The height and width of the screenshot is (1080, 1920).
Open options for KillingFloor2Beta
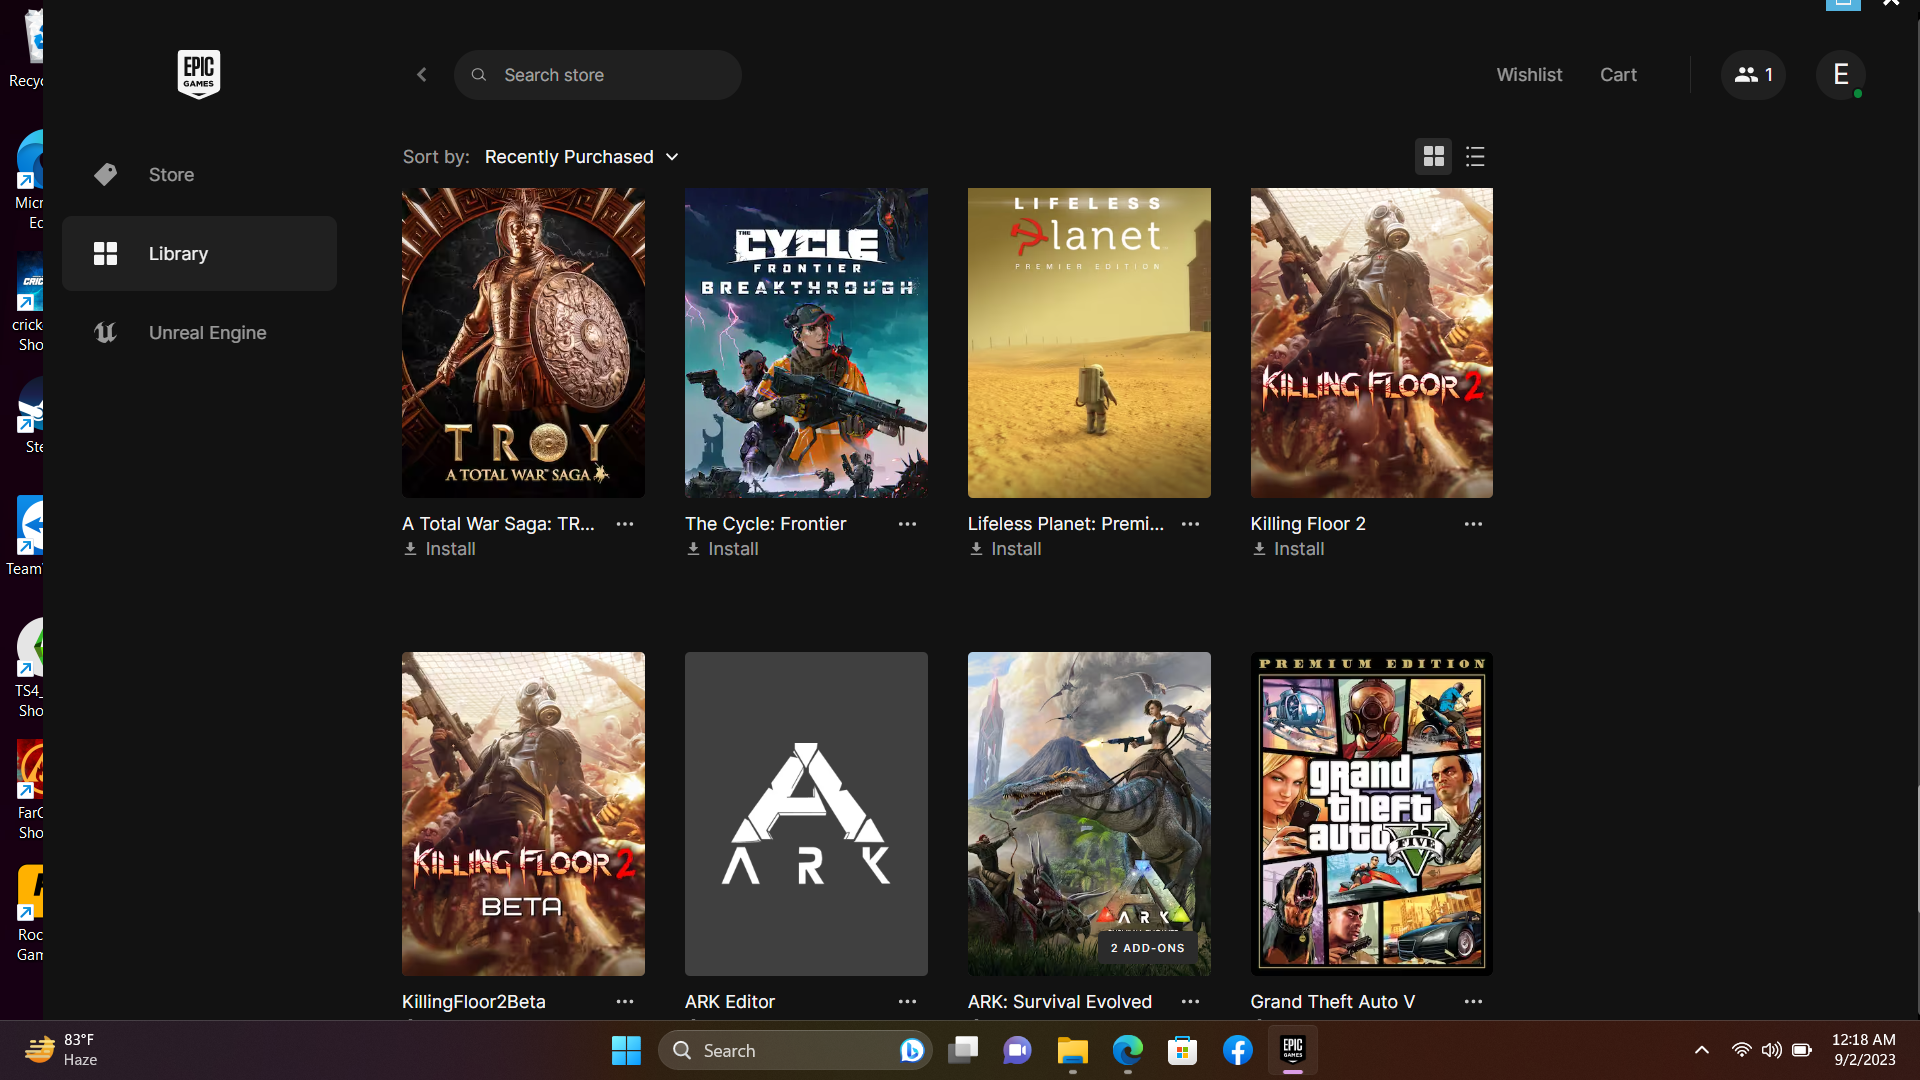click(625, 1001)
